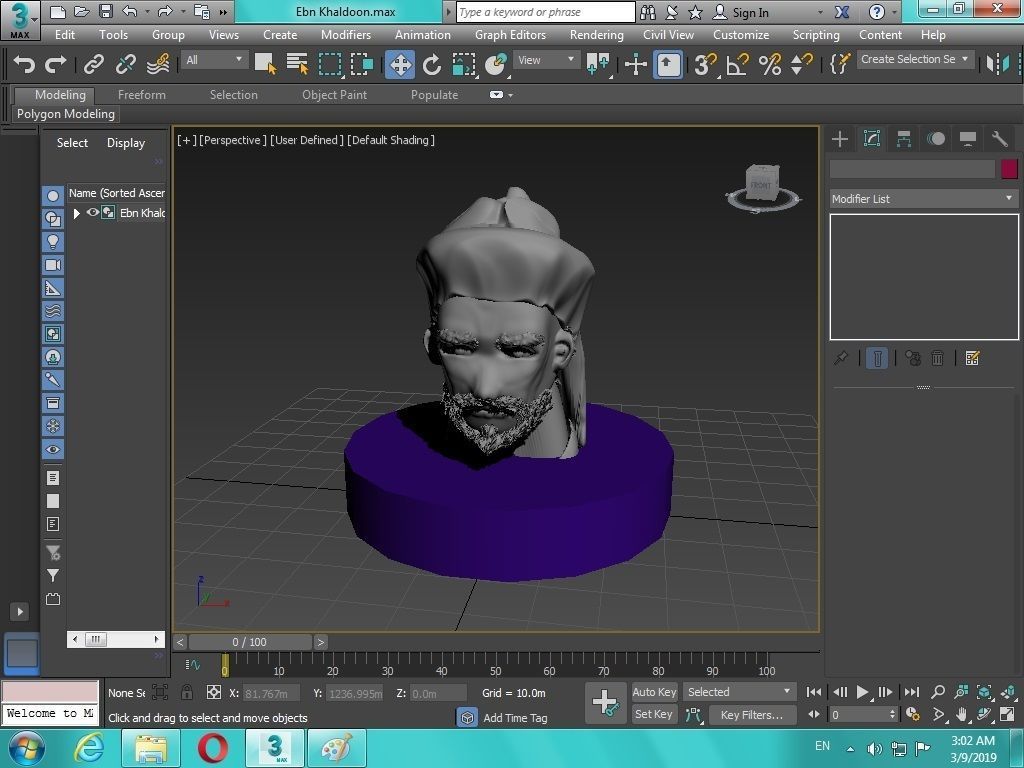This screenshot has width=1024, height=768.
Task: Open Selected key filter dropdown
Action: (739, 692)
